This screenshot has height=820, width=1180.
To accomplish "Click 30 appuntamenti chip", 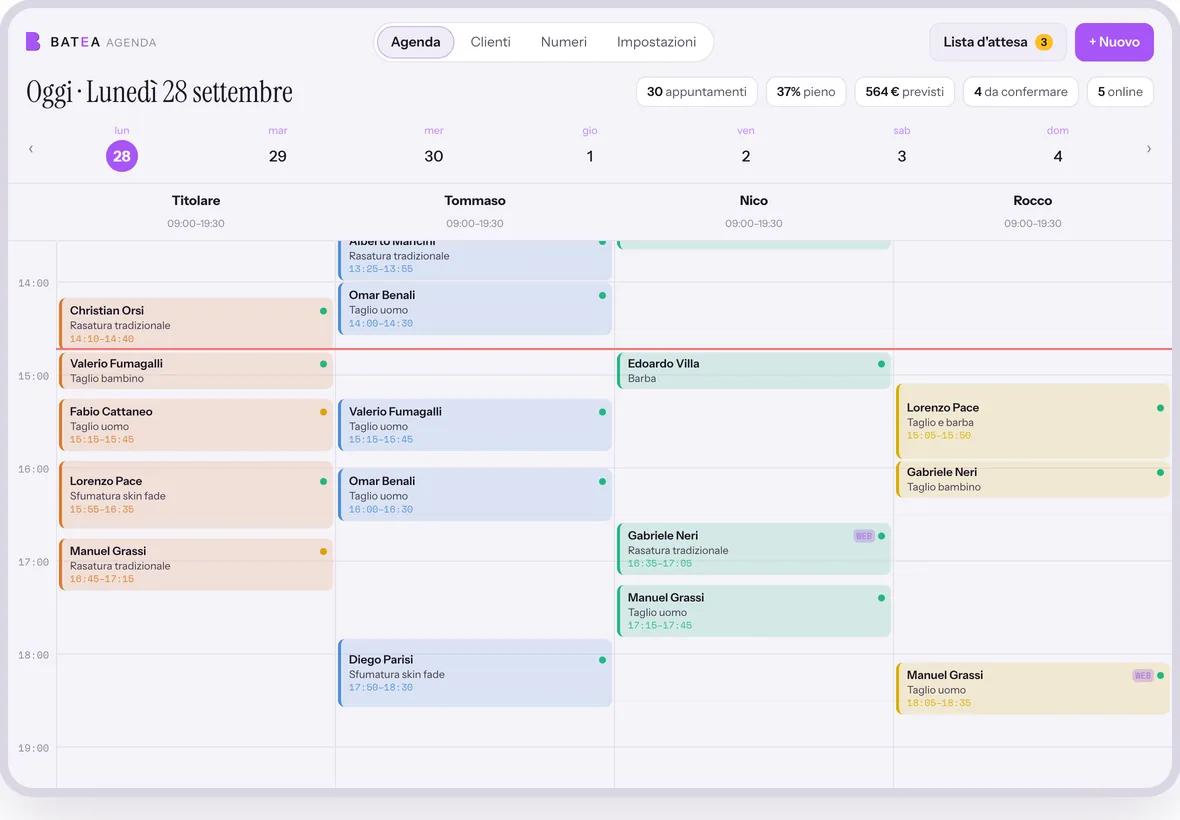I will (x=697, y=92).
